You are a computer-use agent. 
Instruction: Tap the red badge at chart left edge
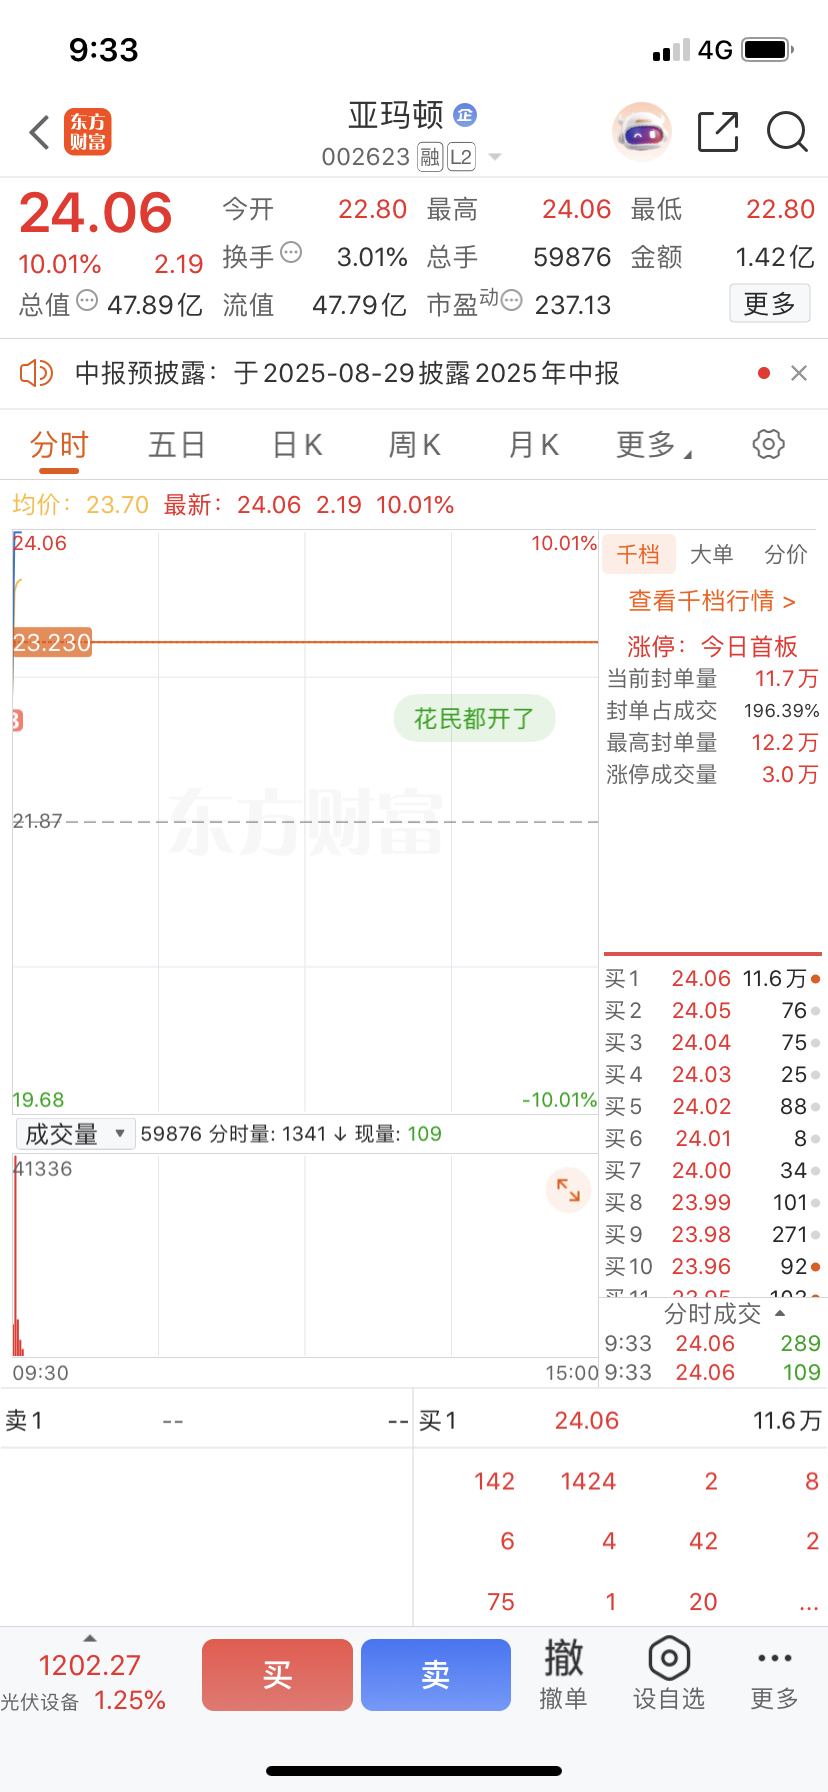coord(17,720)
